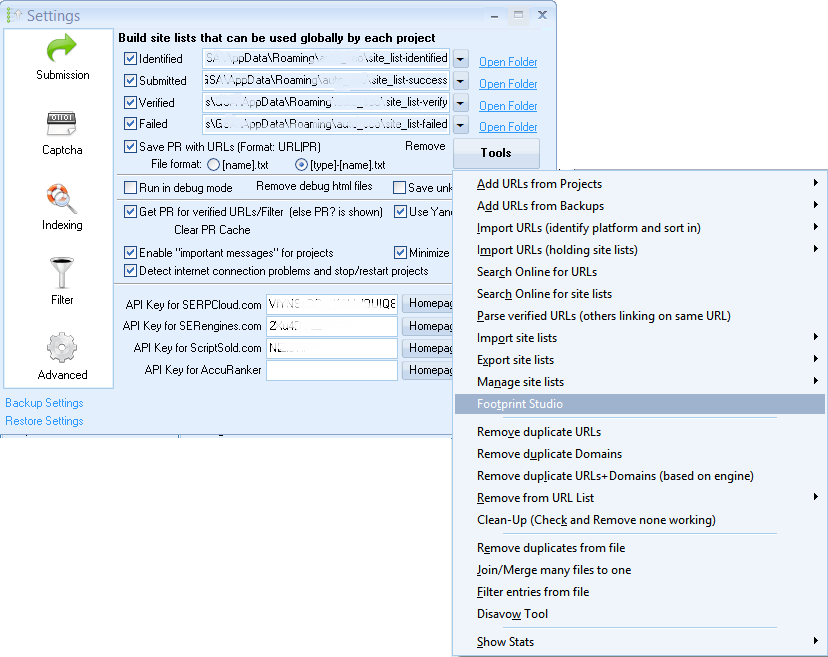Screen dimensions: 828x657
Task: Open Folder for the Verified list
Action: (x=507, y=105)
